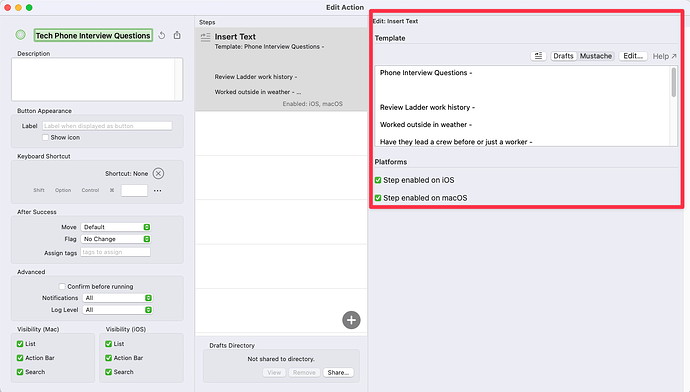Click the Label input field
690x392 pixels.
(x=107, y=126)
